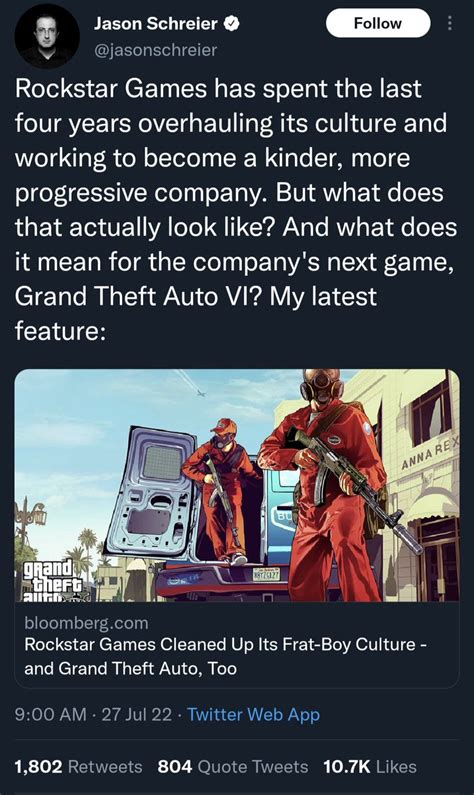Click the 27 Jul 22 date
474x795 pixels.
click(x=137, y=714)
